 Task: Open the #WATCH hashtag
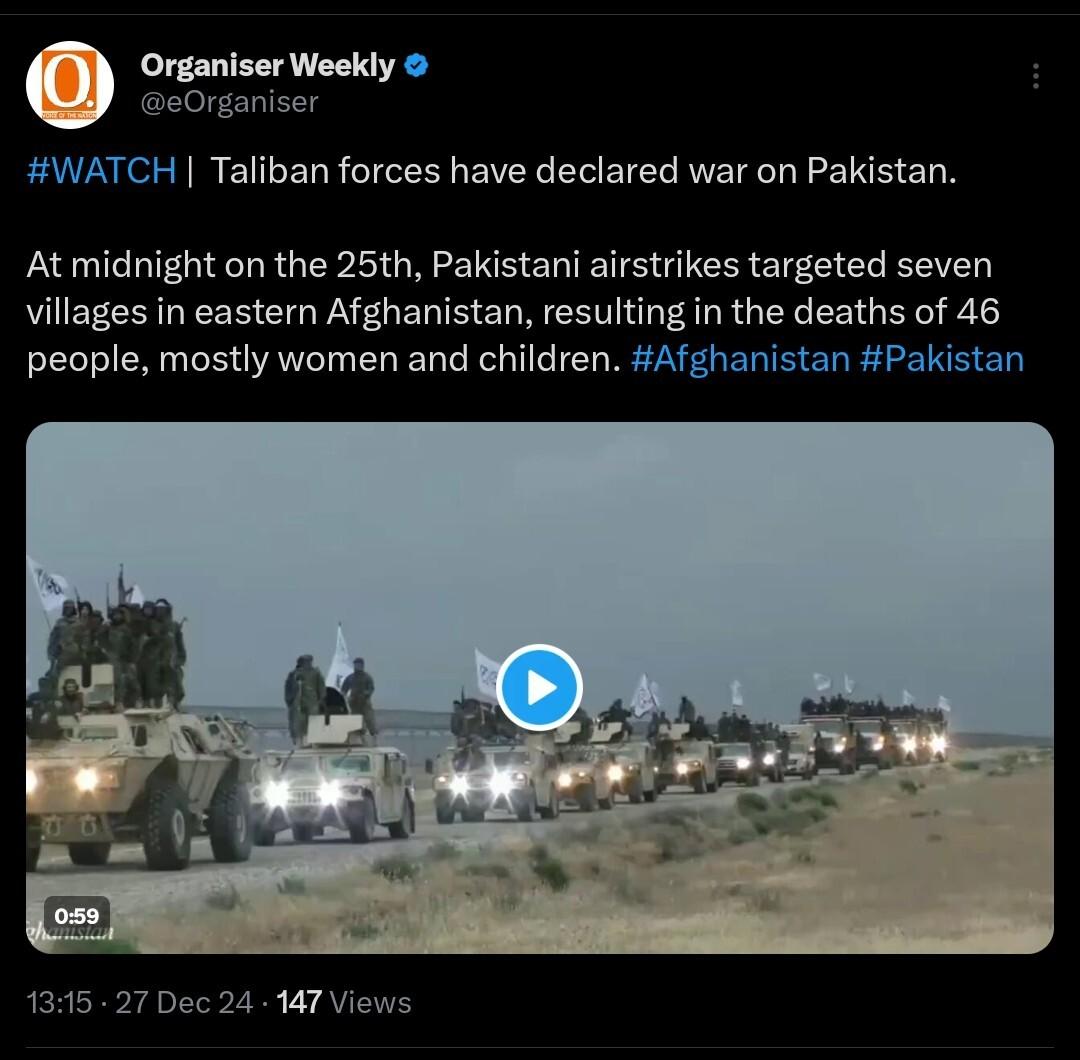point(101,170)
